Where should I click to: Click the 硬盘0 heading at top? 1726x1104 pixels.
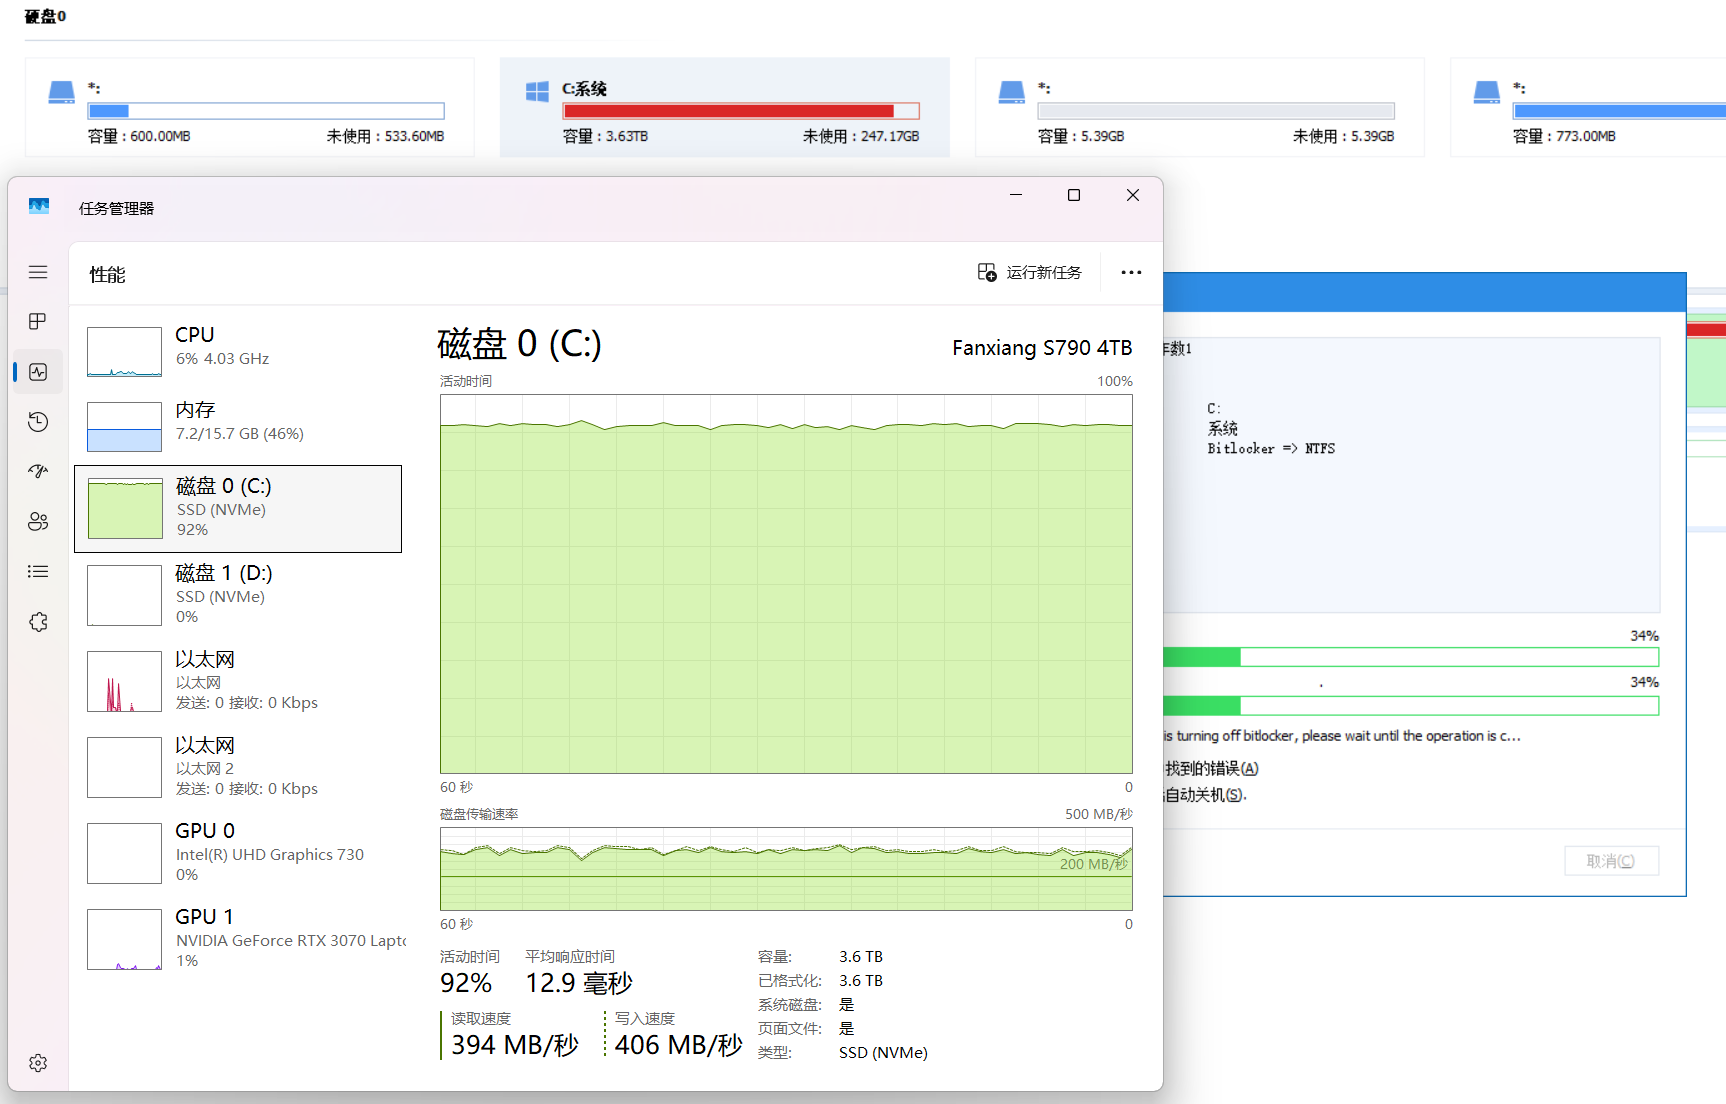pyautogui.click(x=45, y=16)
